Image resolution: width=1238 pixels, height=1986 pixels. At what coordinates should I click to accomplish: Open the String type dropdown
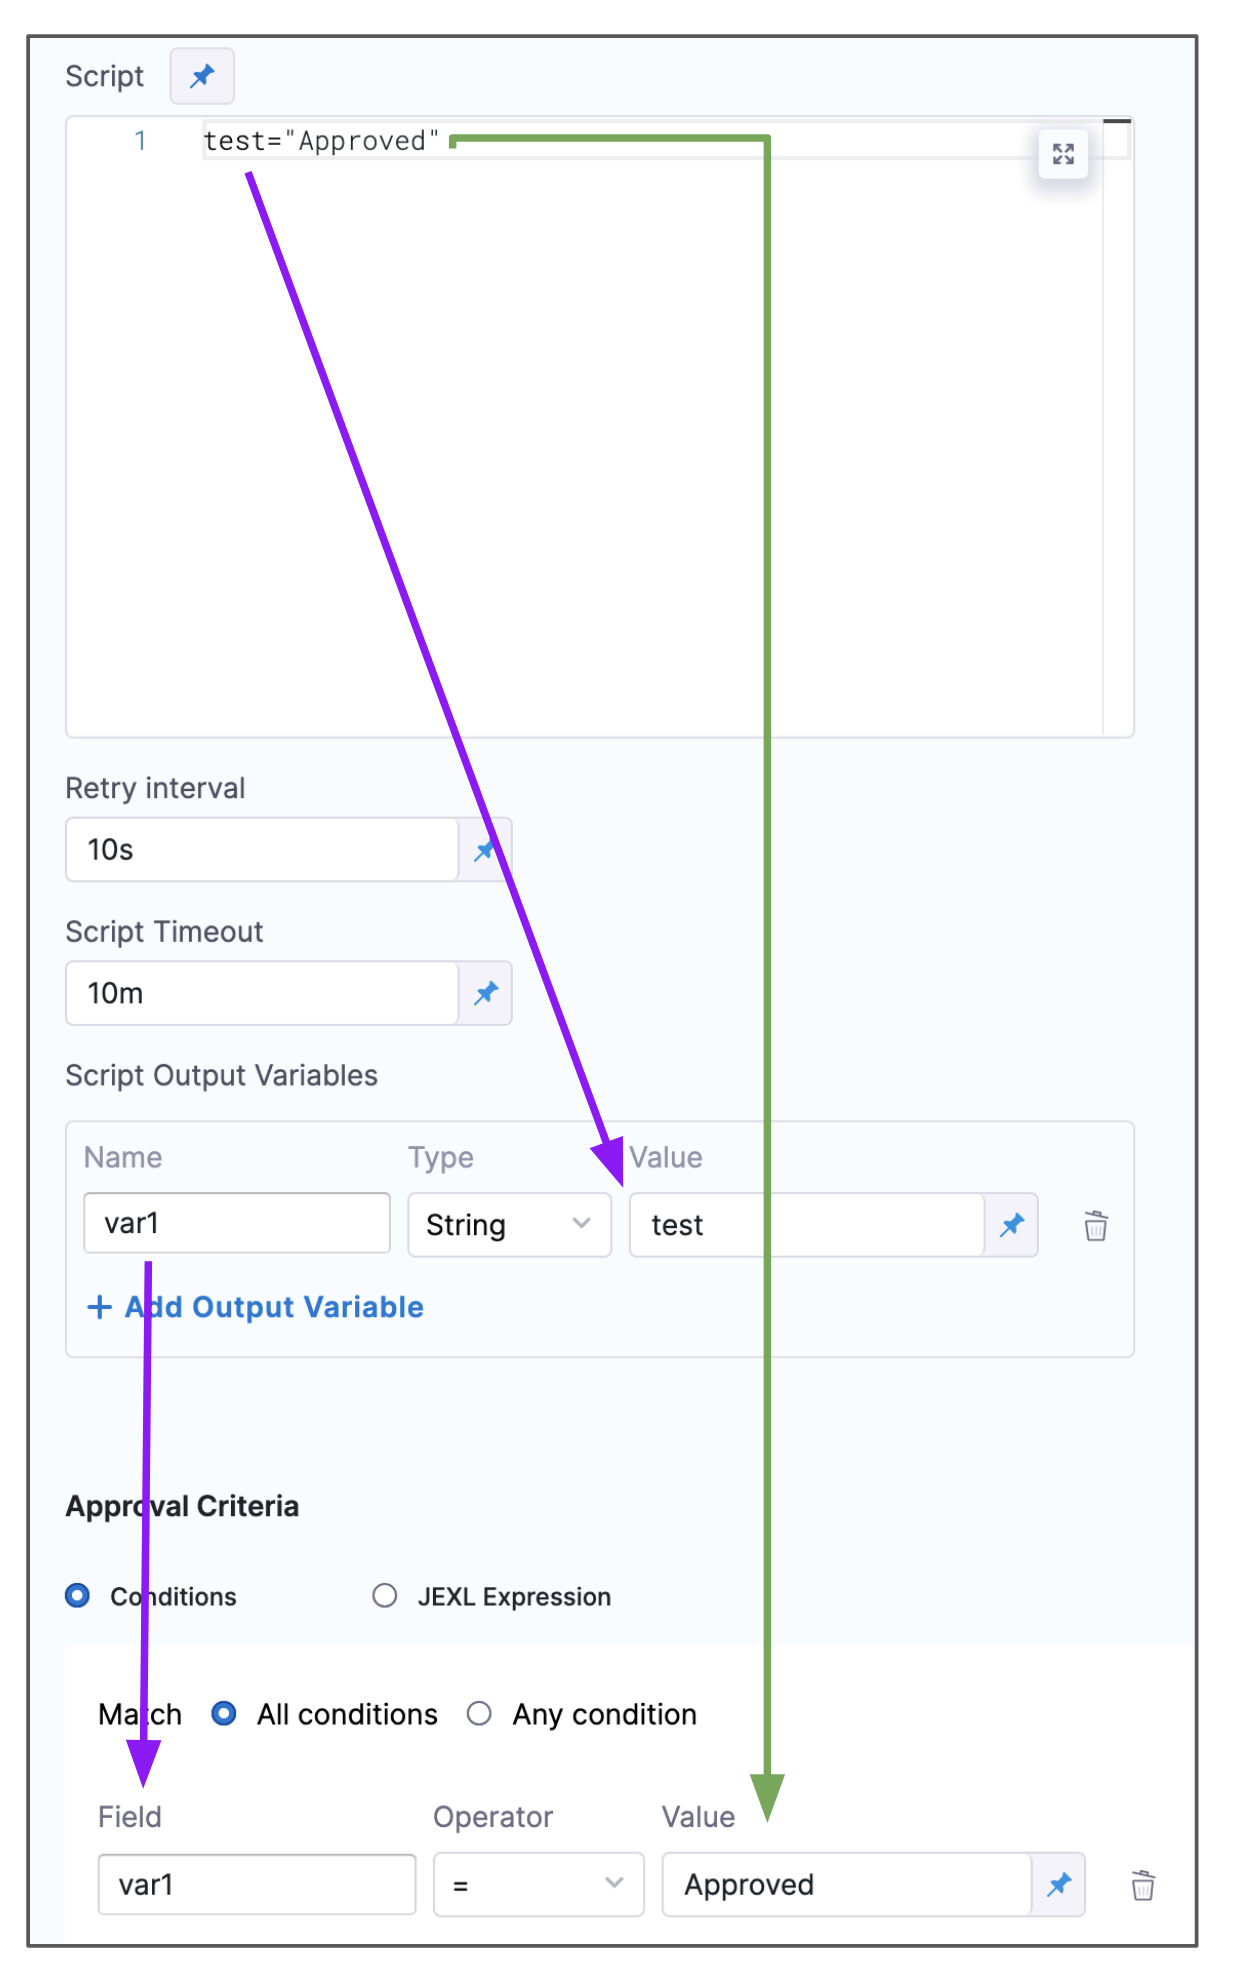click(x=509, y=1225)
